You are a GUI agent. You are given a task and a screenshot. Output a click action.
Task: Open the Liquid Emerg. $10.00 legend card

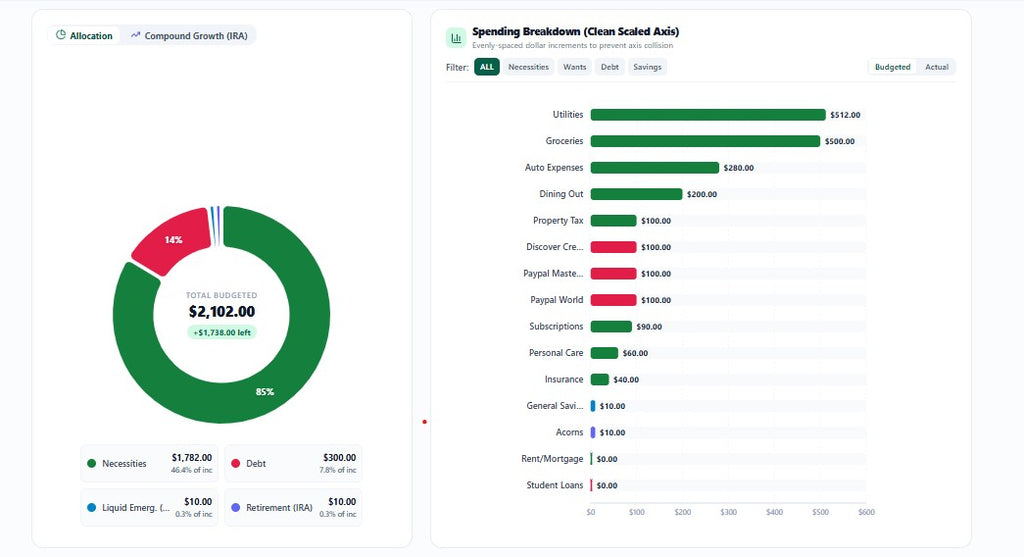[150, 507]
